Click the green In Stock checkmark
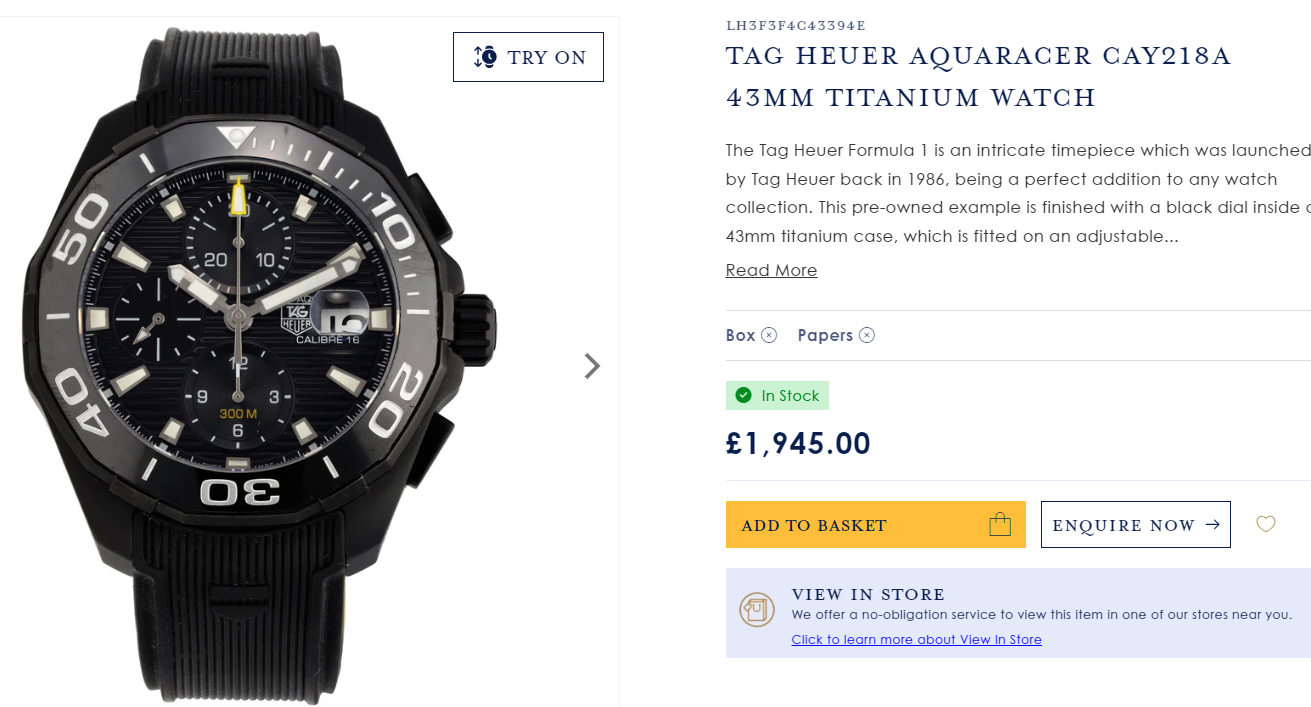The image size is (1311, 707). click(x=743, y=396)
